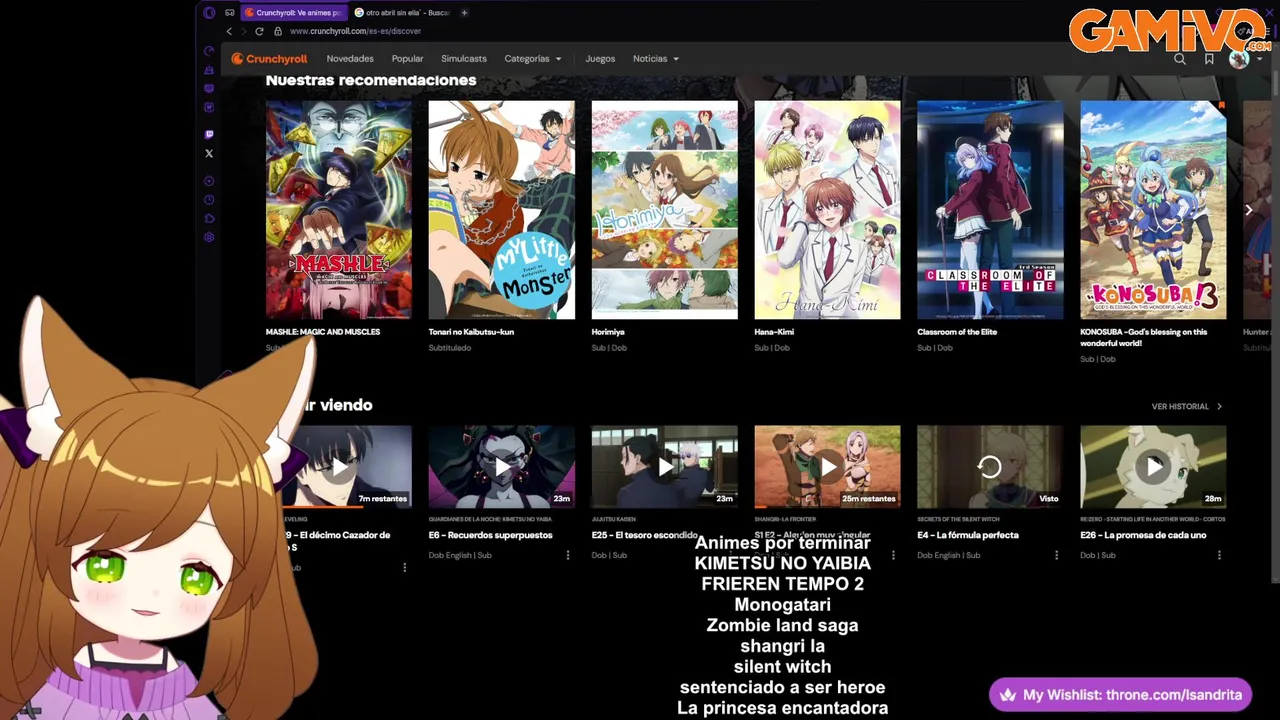
Task: Open Crunchyroll search icon
Action: (1180, 59)
